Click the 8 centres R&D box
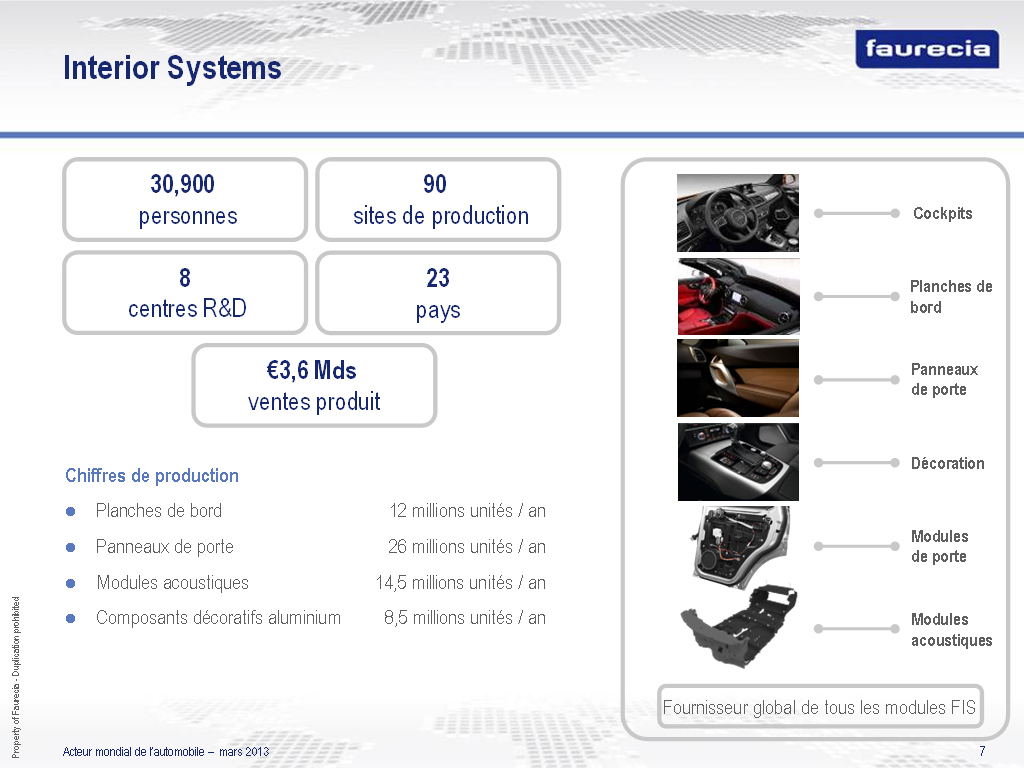 pos(185,293)
